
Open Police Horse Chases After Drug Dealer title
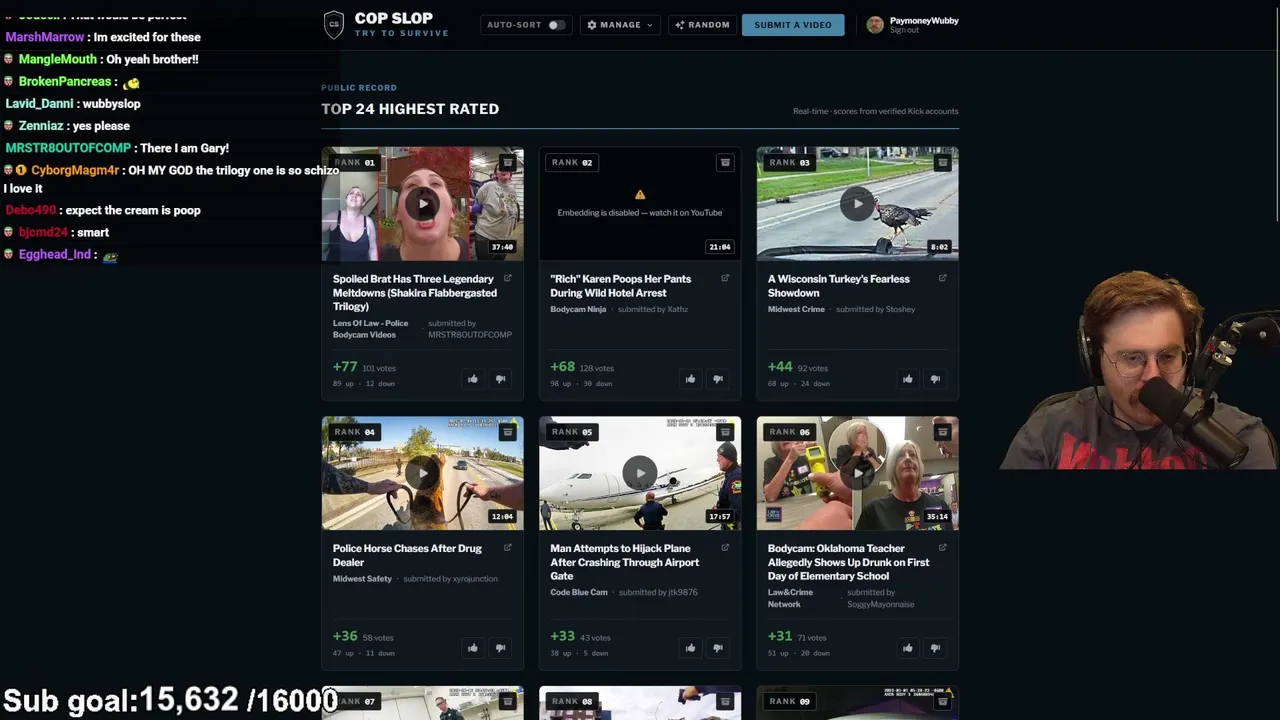[407, 555]
